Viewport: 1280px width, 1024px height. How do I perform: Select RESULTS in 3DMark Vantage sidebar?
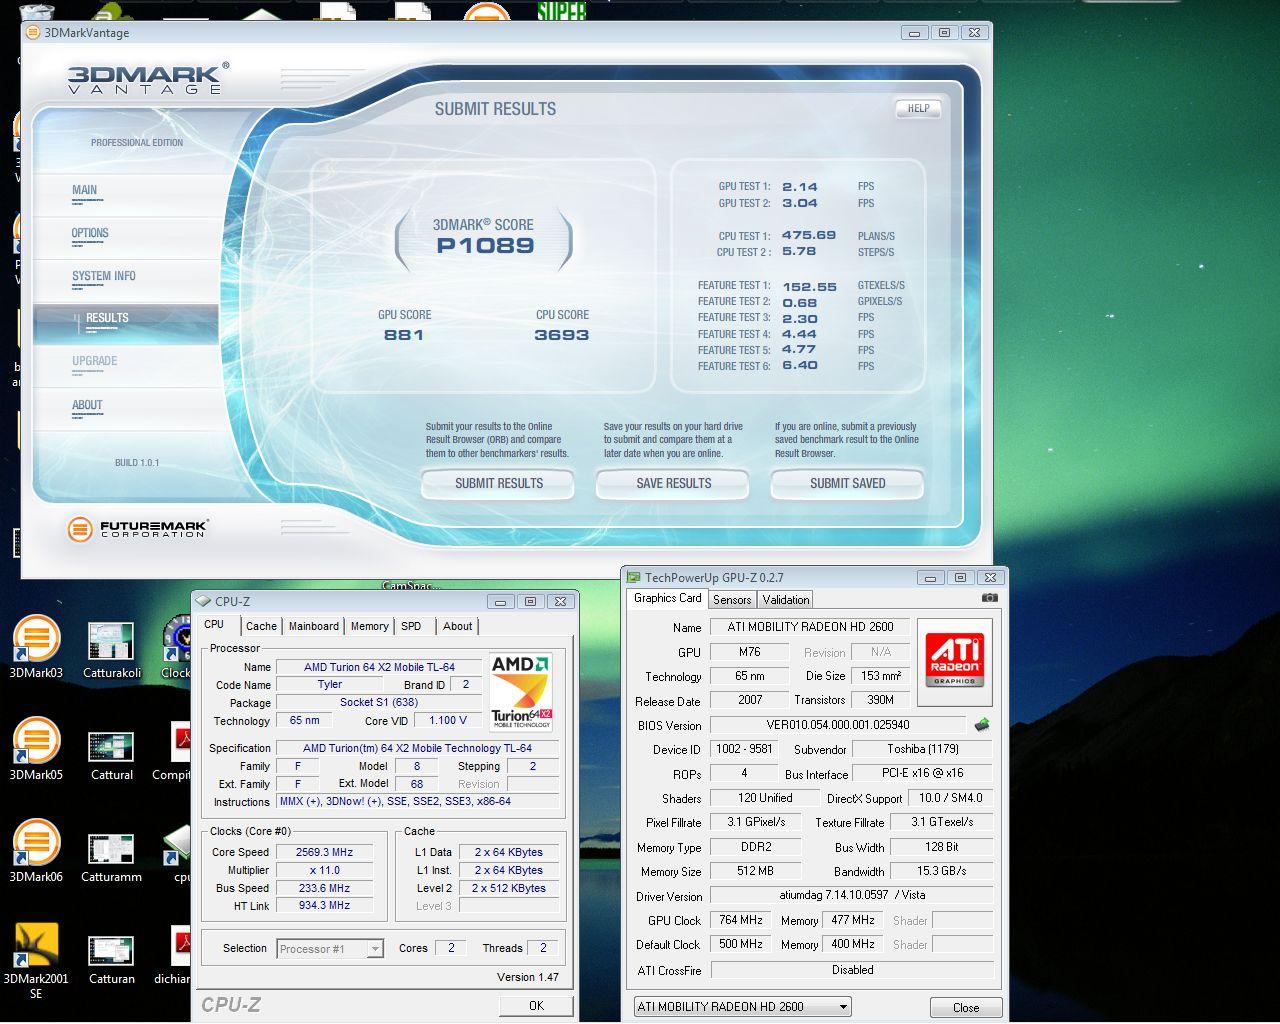coord(126,323)
